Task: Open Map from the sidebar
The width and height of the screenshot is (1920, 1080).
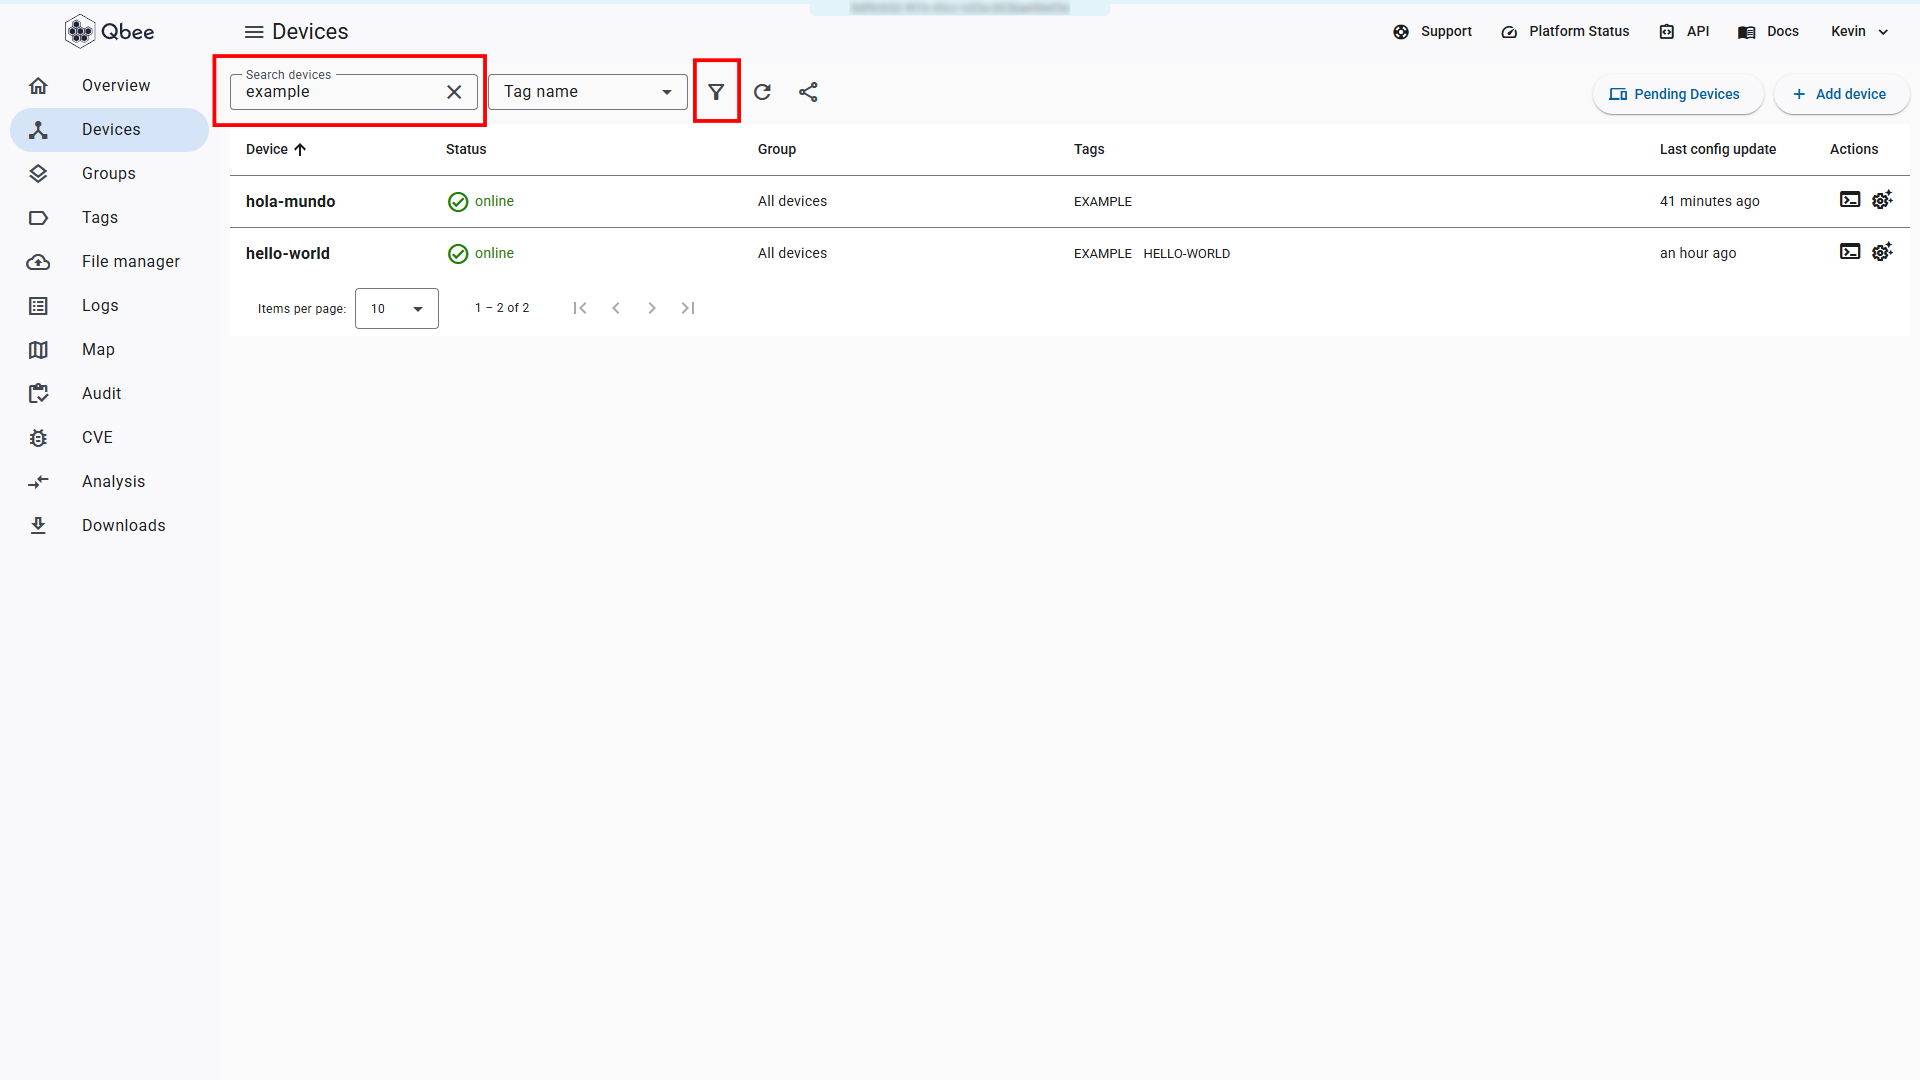Action: point(110,350)
